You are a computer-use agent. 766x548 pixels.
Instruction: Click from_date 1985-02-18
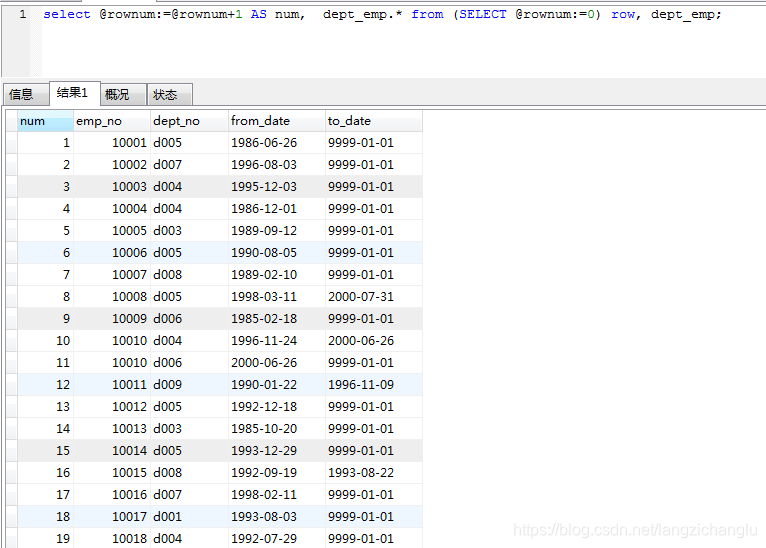coord(277,318)
